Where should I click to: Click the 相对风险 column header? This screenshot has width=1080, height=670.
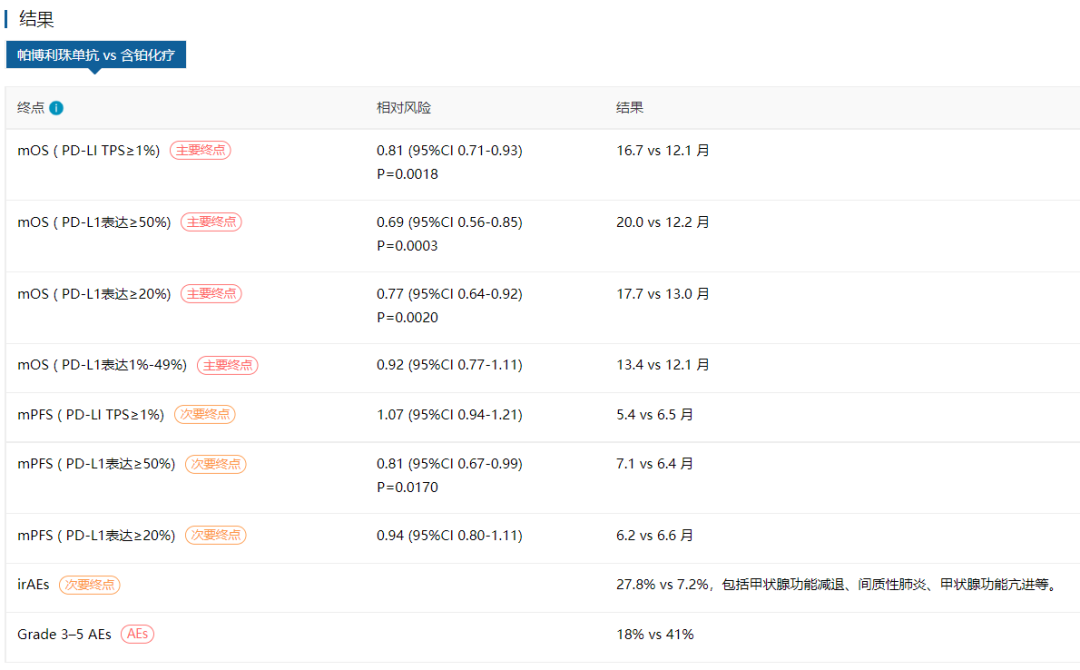coord(404,108)
